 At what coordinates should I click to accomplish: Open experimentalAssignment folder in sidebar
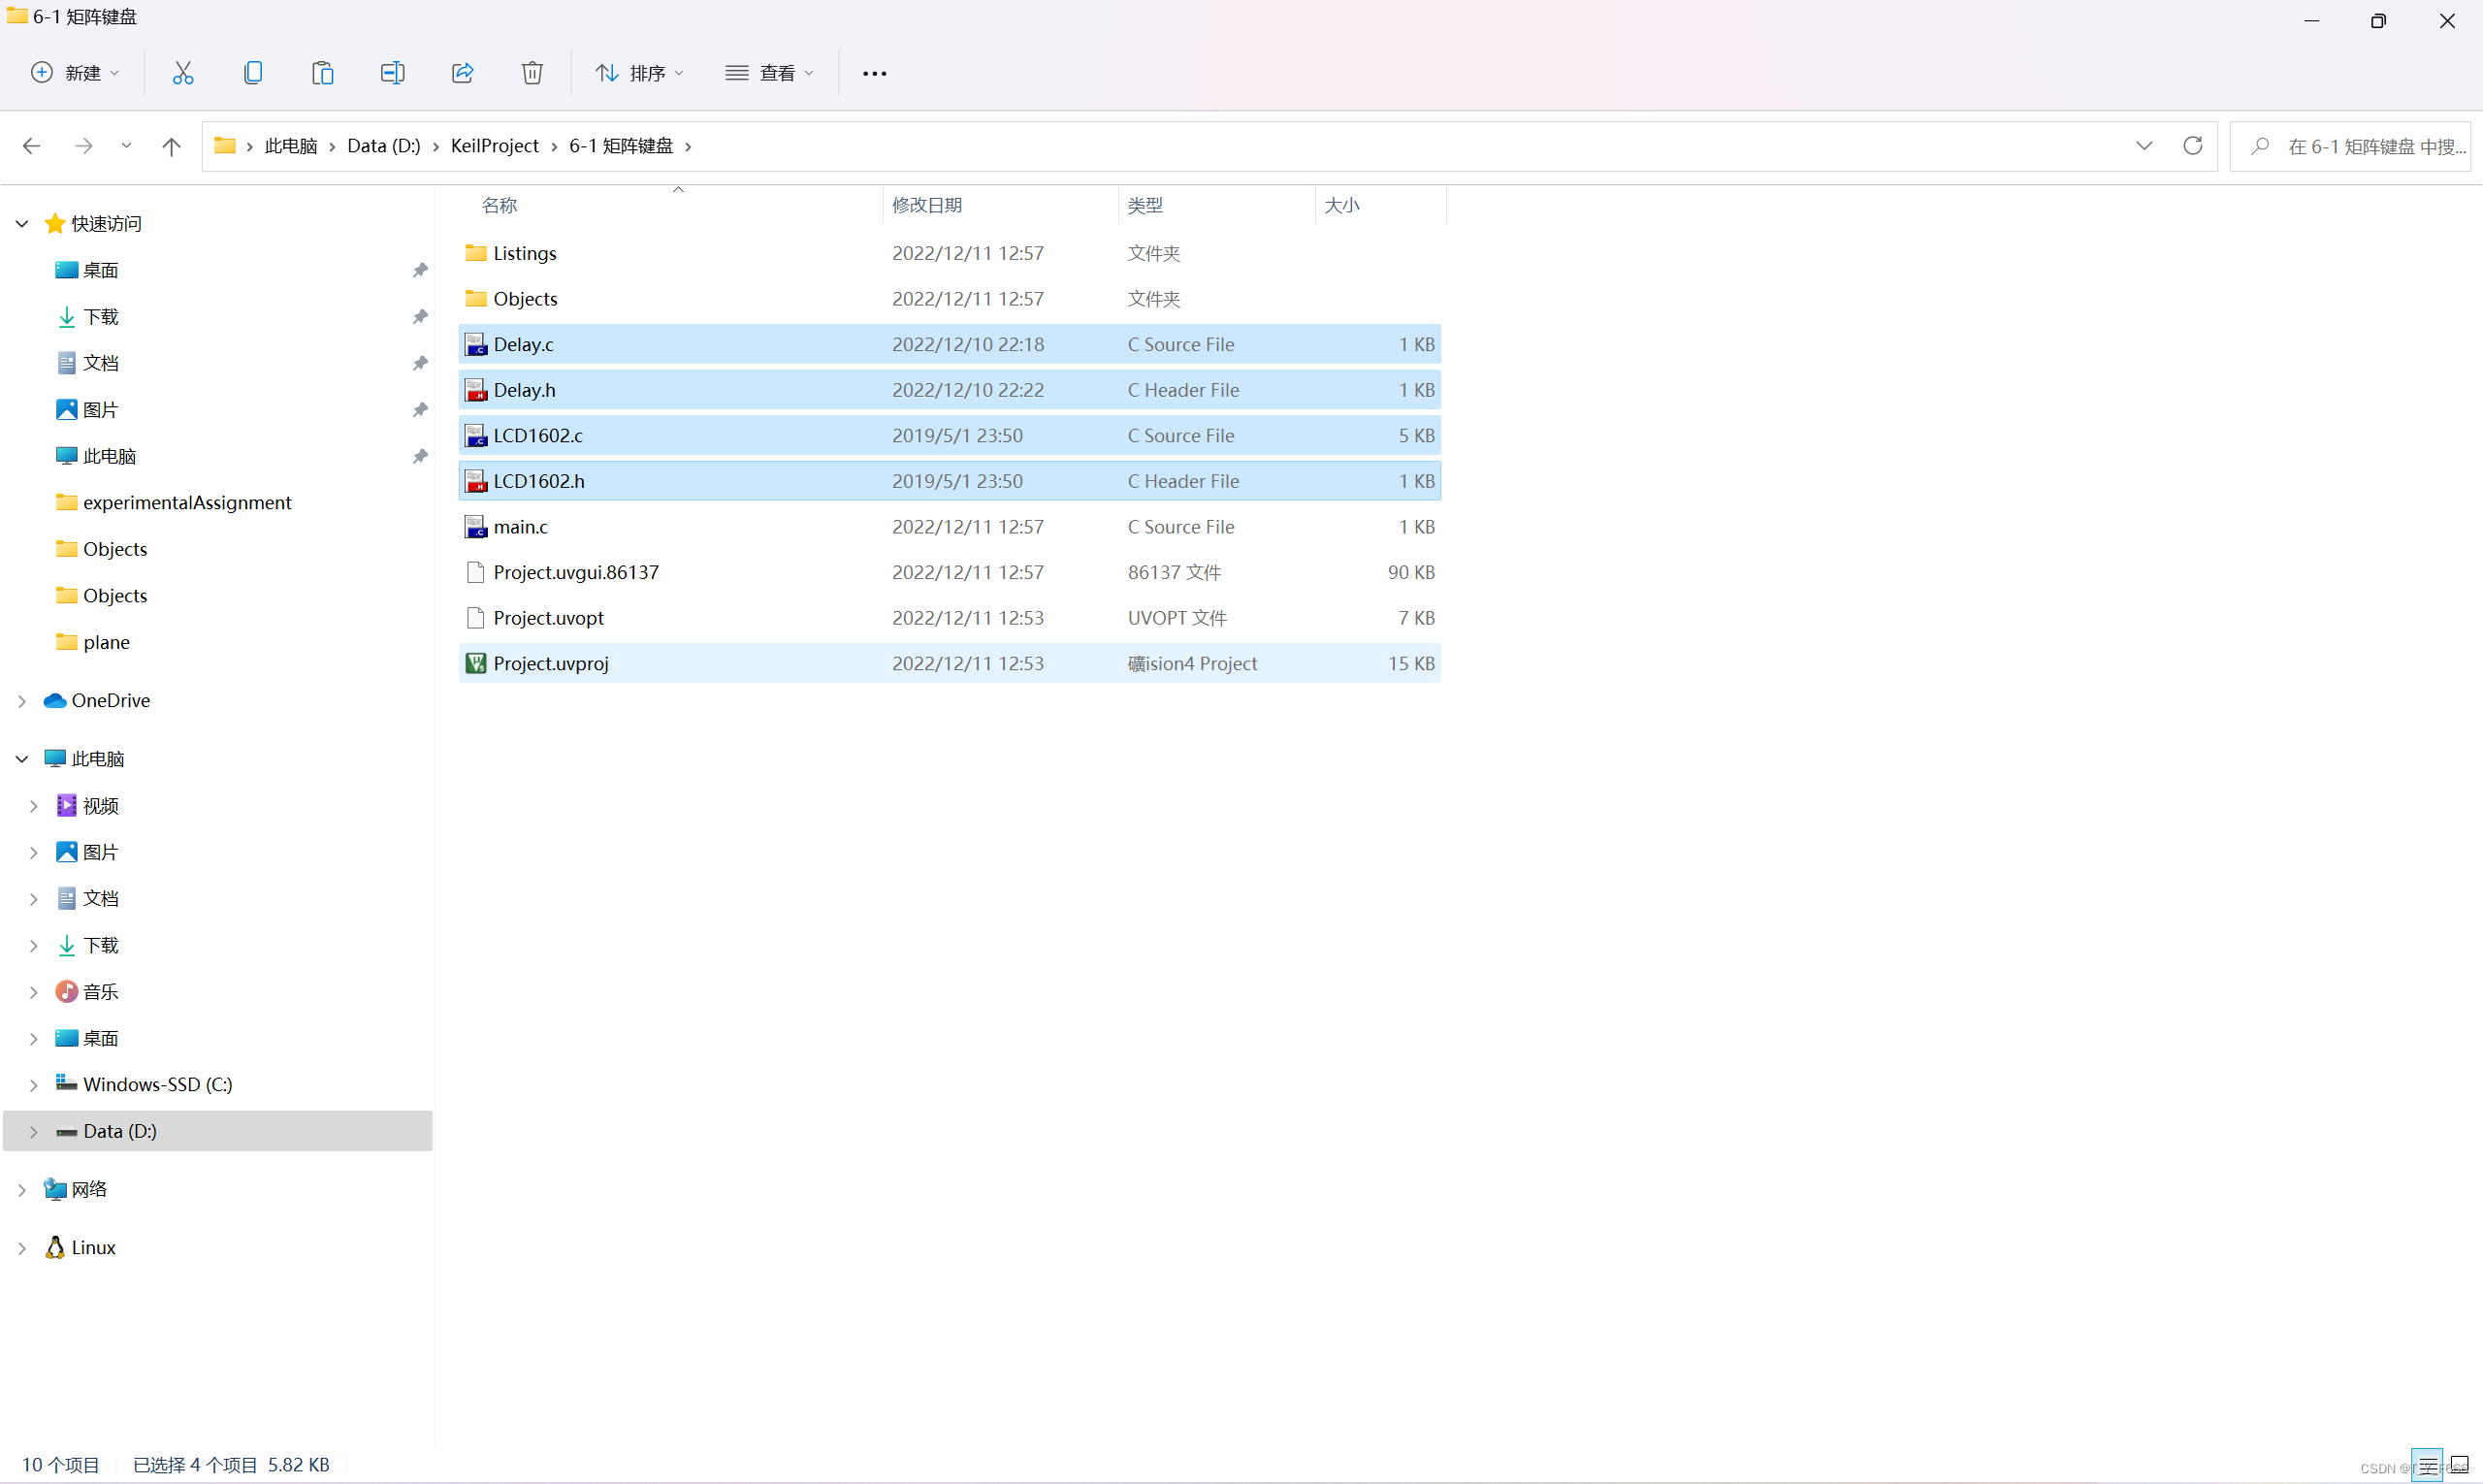[187, 502]
